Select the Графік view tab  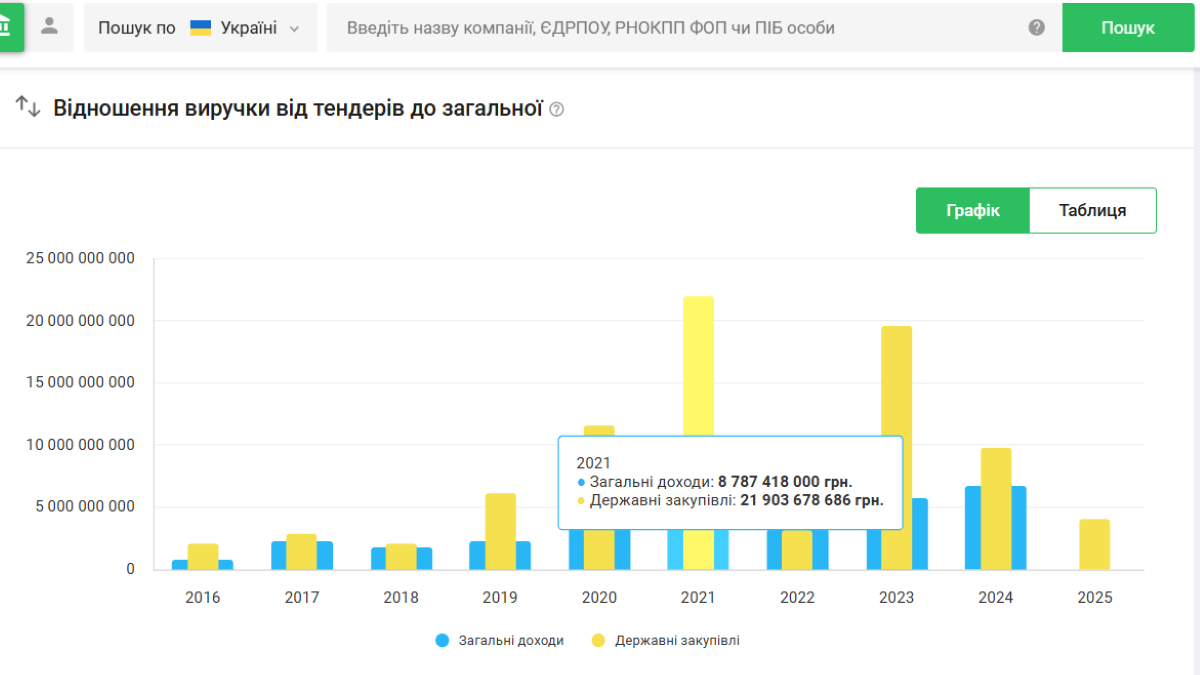tap(972, 210)
